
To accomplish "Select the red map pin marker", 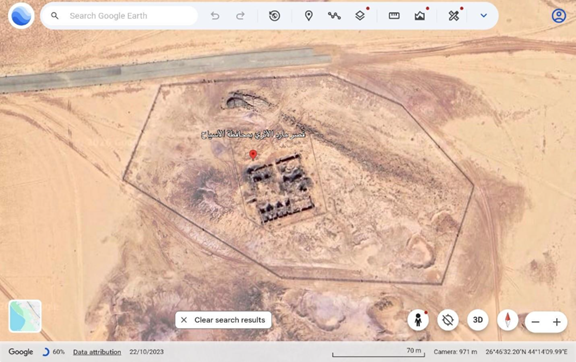I will 253,155.
